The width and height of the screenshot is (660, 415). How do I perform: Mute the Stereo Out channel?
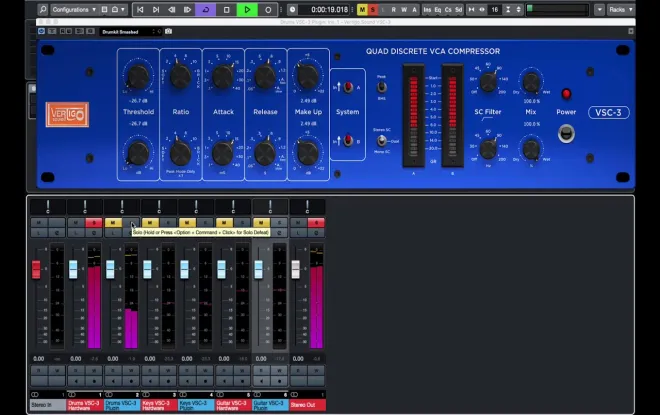(298, 222)
